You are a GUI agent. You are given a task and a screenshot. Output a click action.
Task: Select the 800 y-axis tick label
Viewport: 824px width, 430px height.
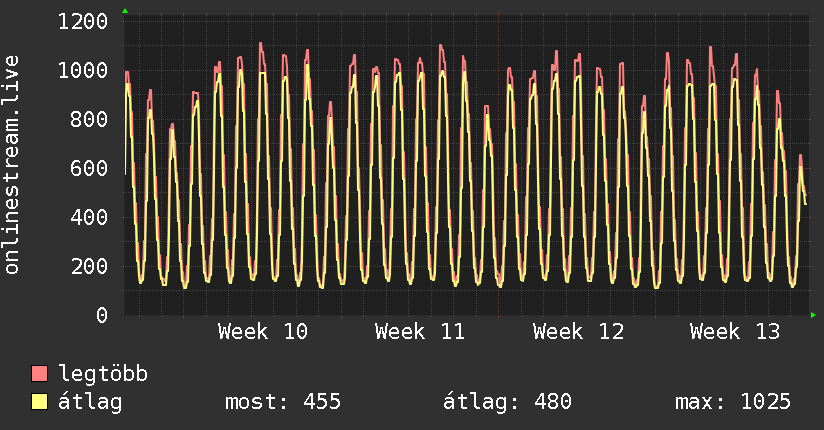[x=88, y=119]
